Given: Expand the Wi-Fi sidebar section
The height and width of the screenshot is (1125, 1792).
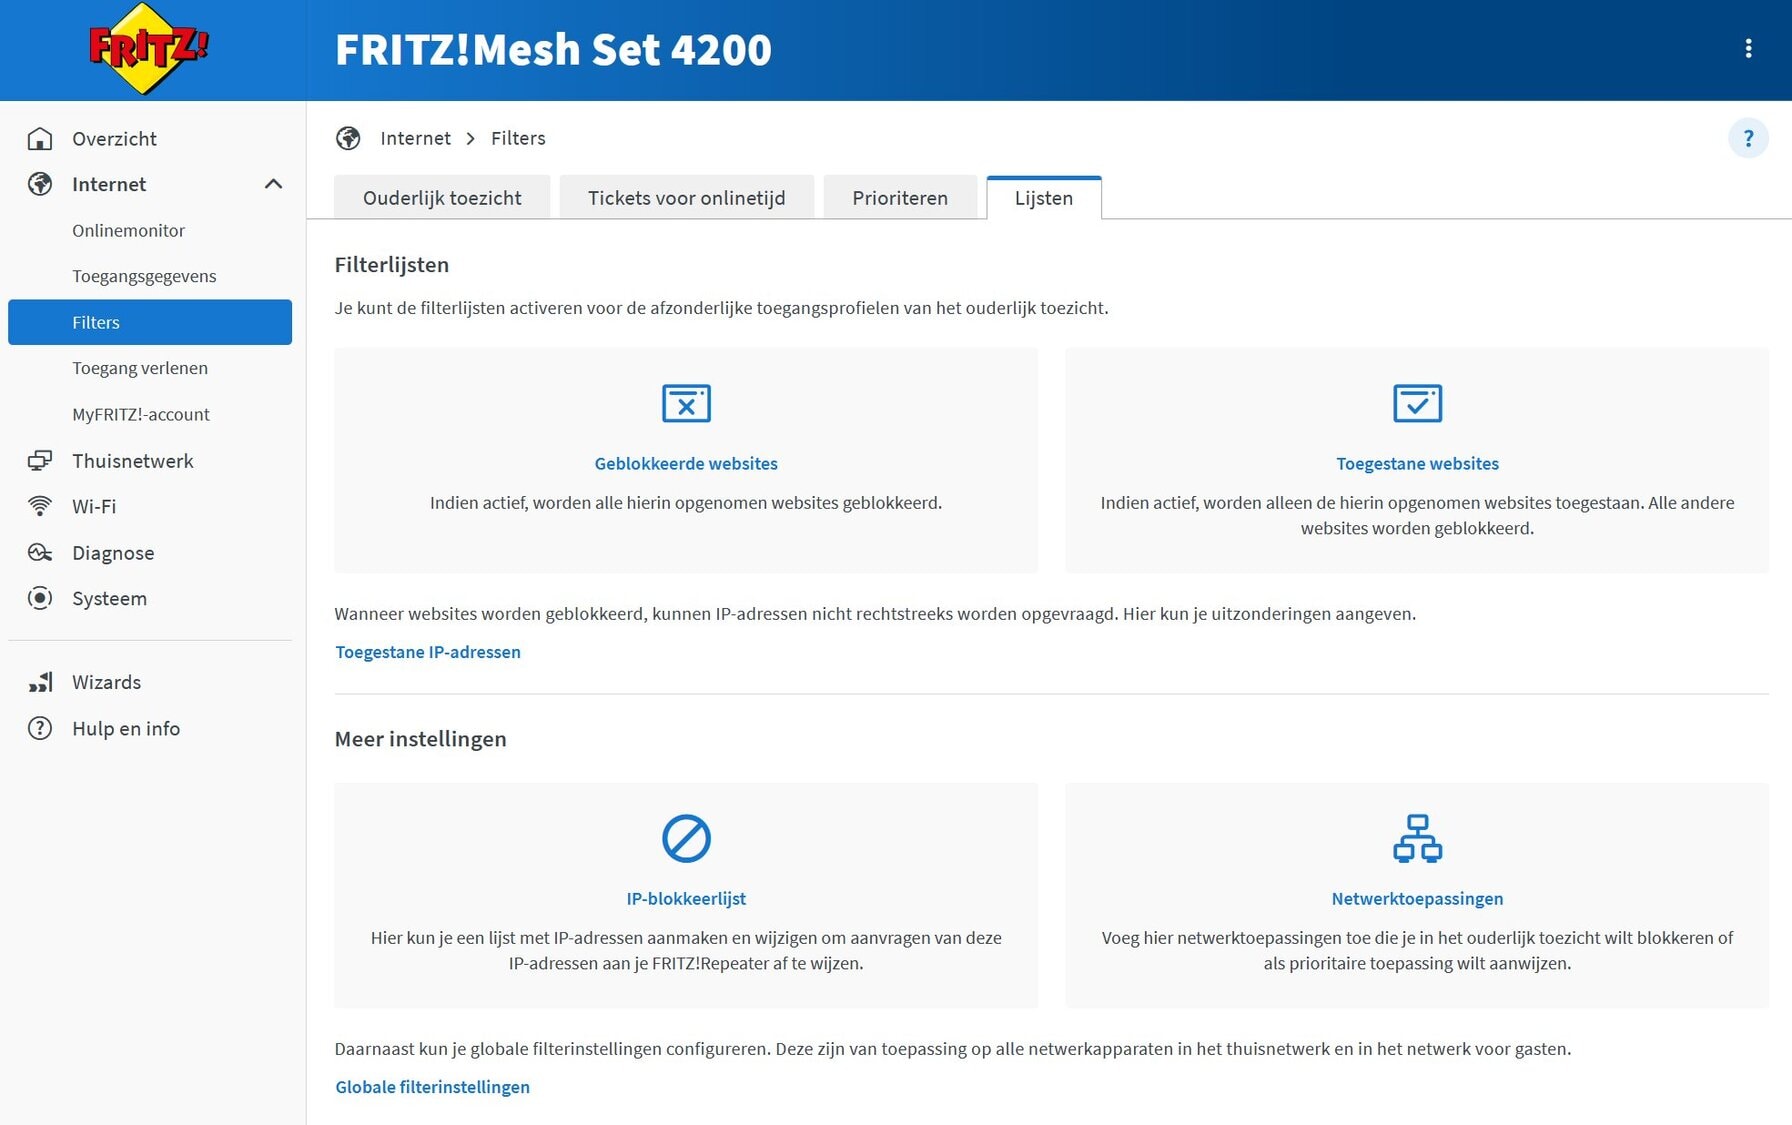Looking at the screenshot, I should pyautogui.click(x=94, y=507).
